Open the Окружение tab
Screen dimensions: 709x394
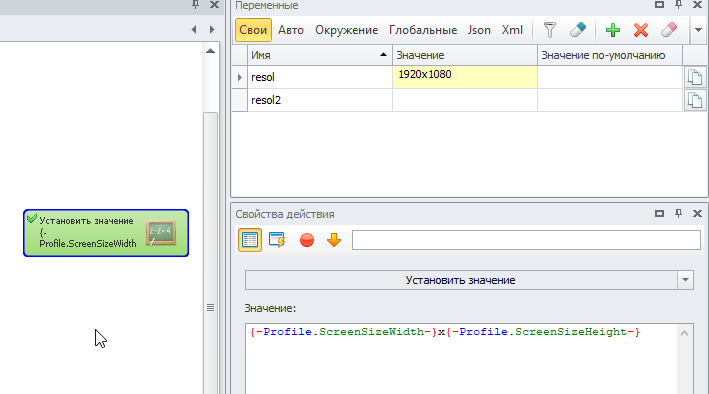click(x=347, y=30)
